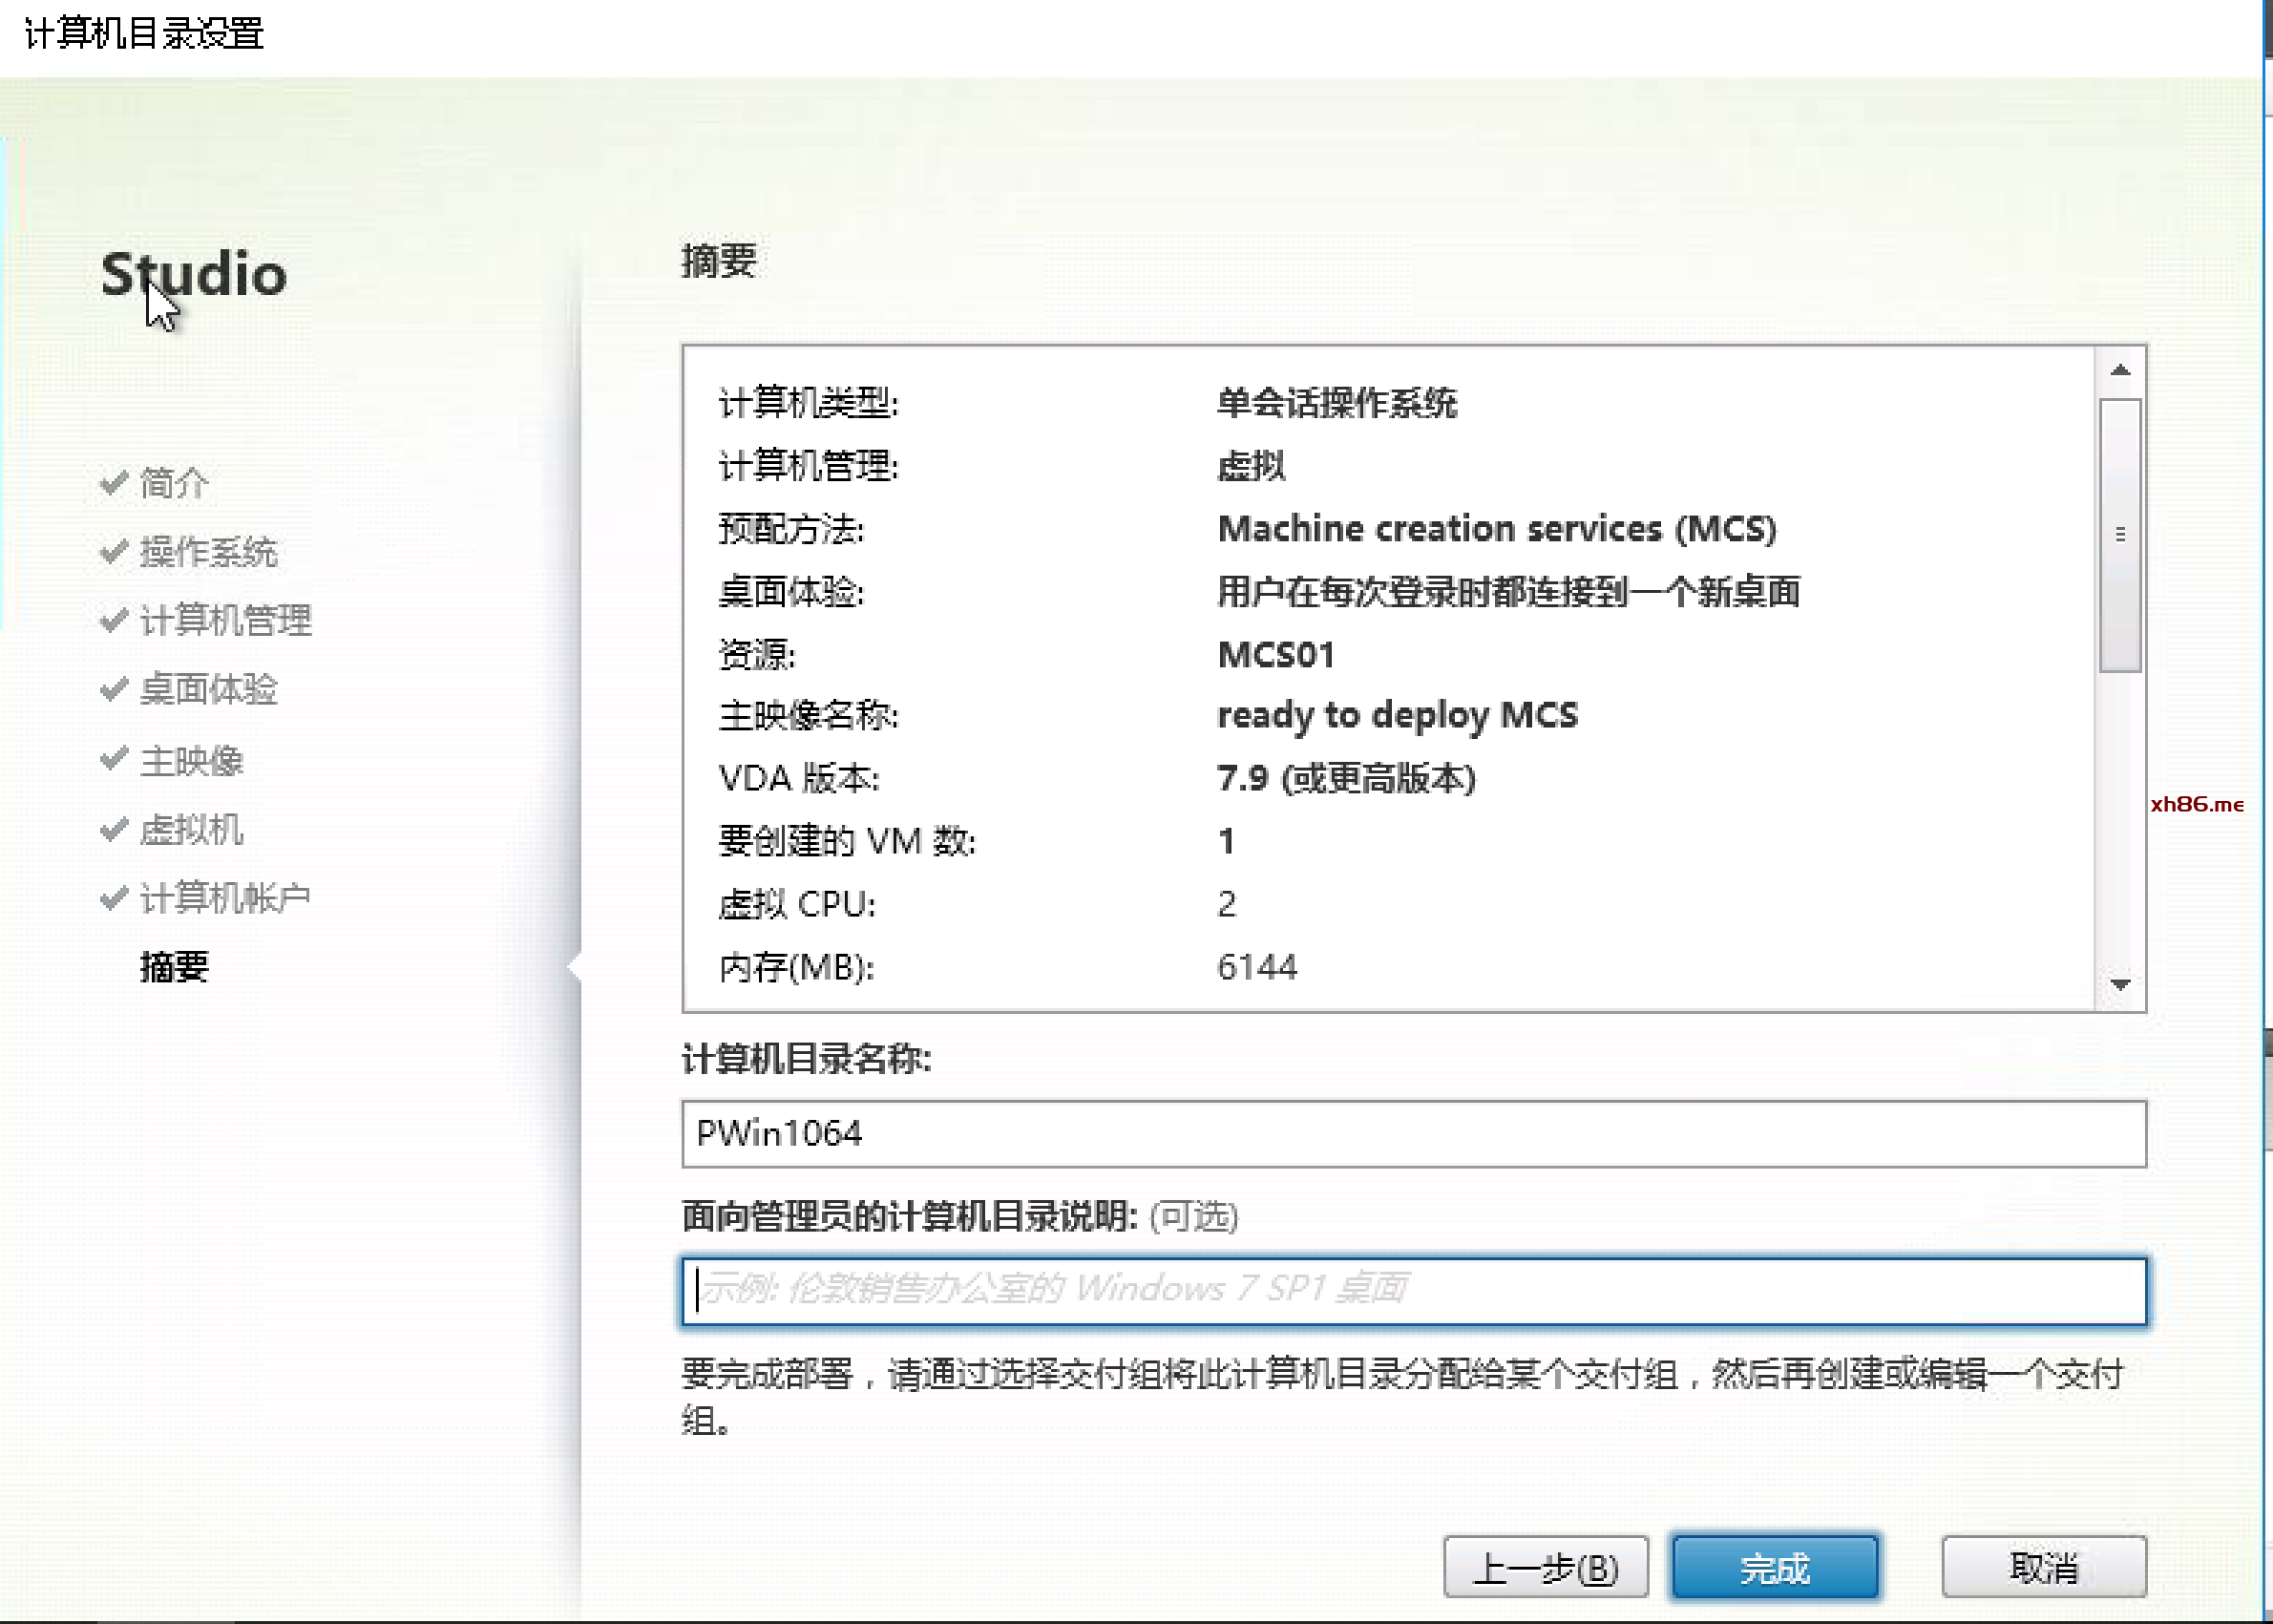Click the Studio logo heading

pos(194,273)
